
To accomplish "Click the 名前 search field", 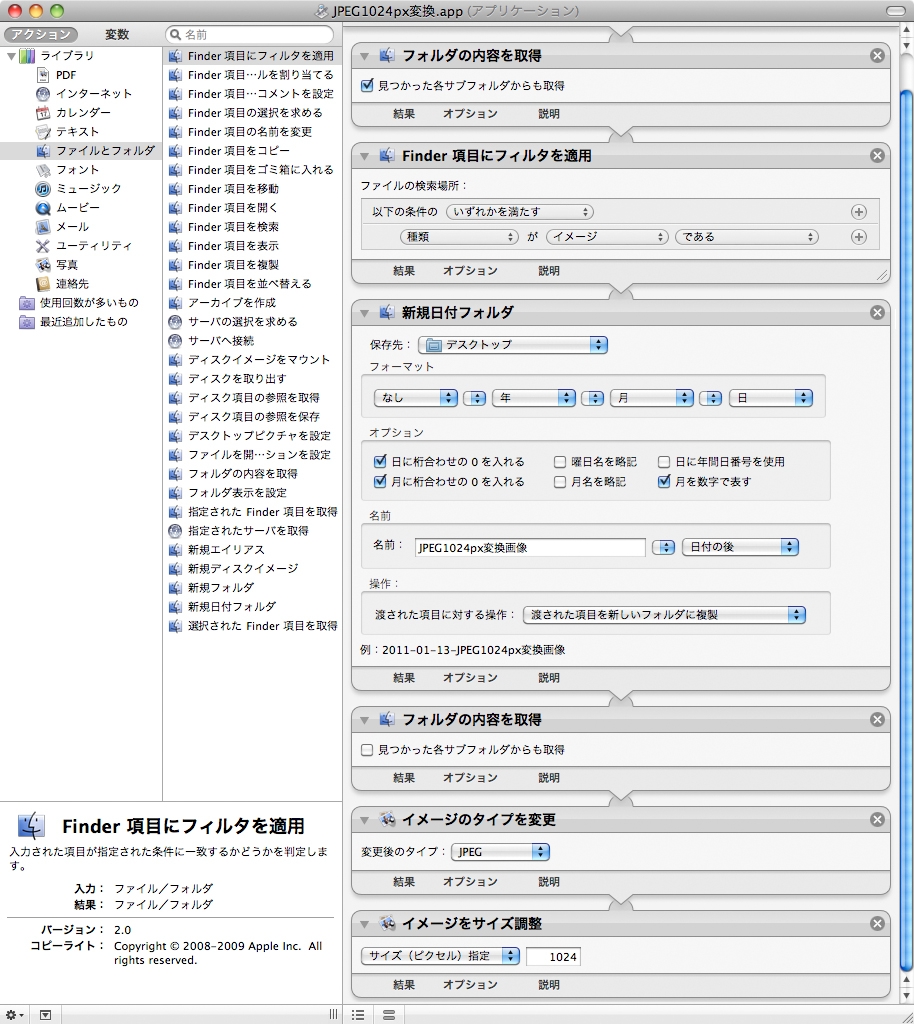I will (x=250, y=35).
